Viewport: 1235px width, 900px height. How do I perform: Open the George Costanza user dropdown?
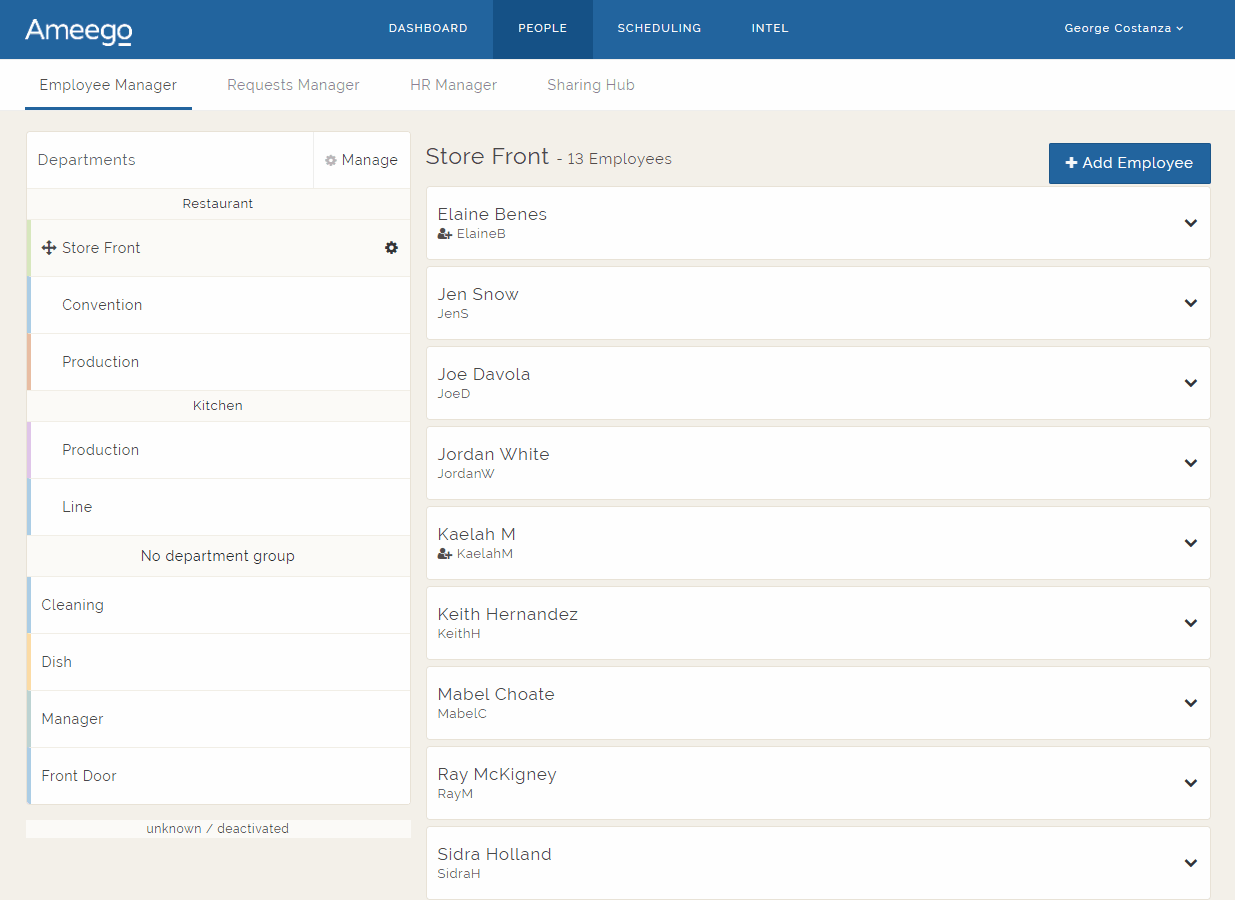pos(1123,28)
